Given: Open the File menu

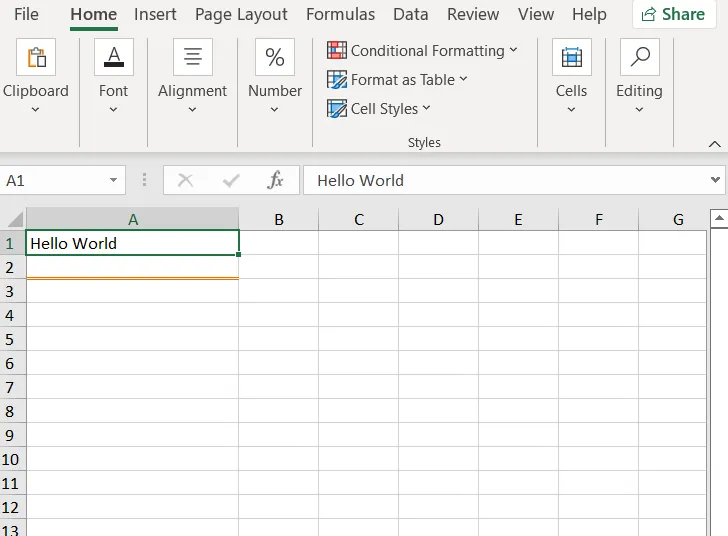Looking at the screenshot, I should coord(26,14).
